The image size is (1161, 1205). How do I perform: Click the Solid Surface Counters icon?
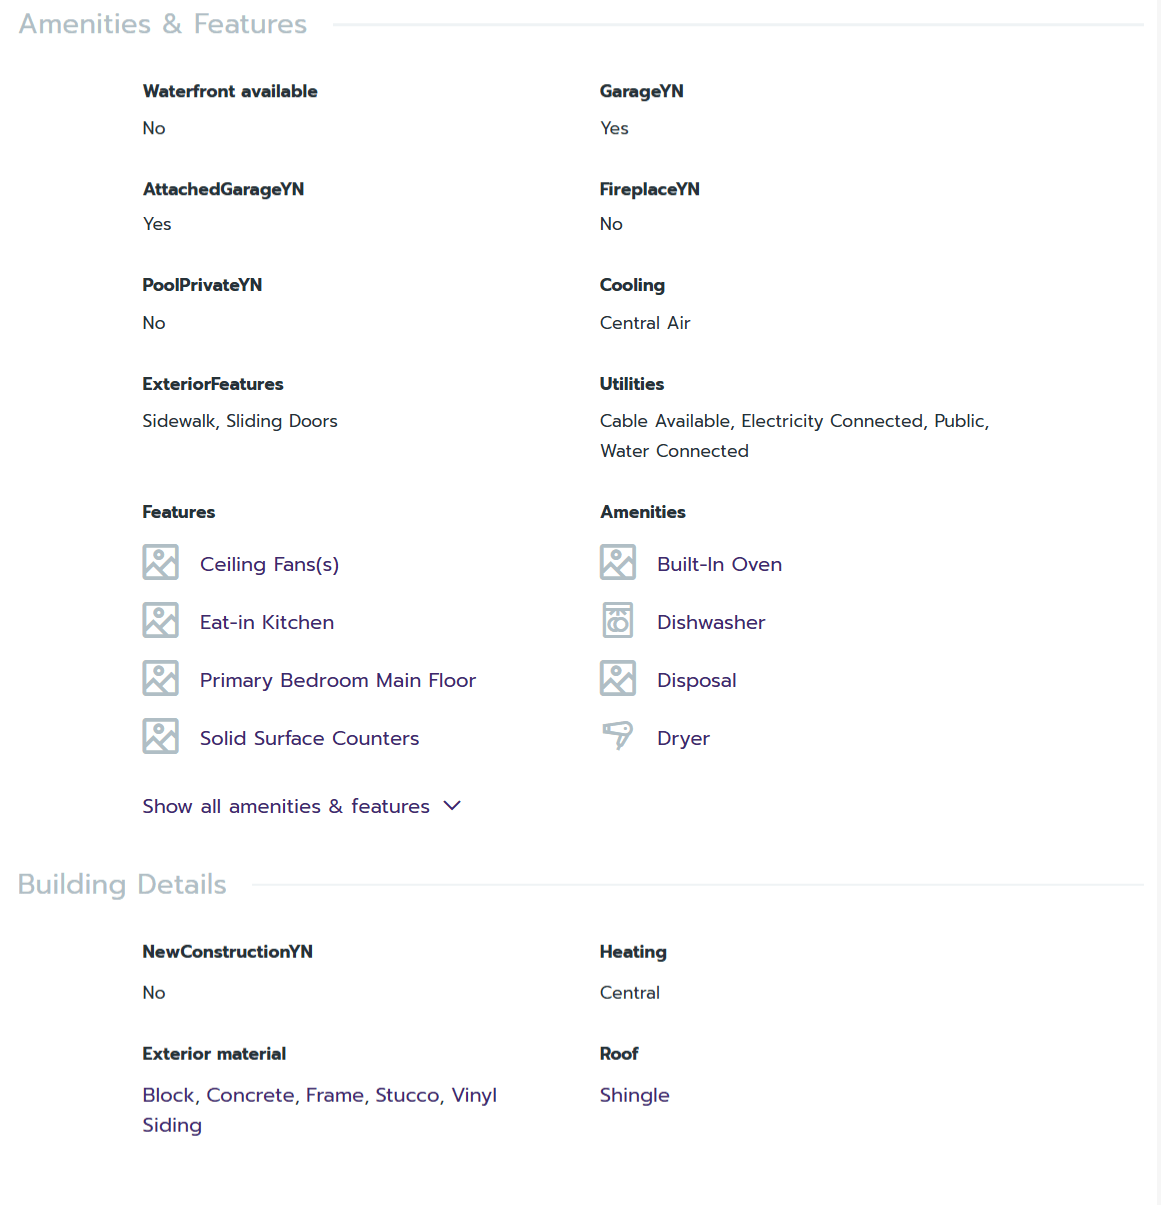click(x=160, y=736)
